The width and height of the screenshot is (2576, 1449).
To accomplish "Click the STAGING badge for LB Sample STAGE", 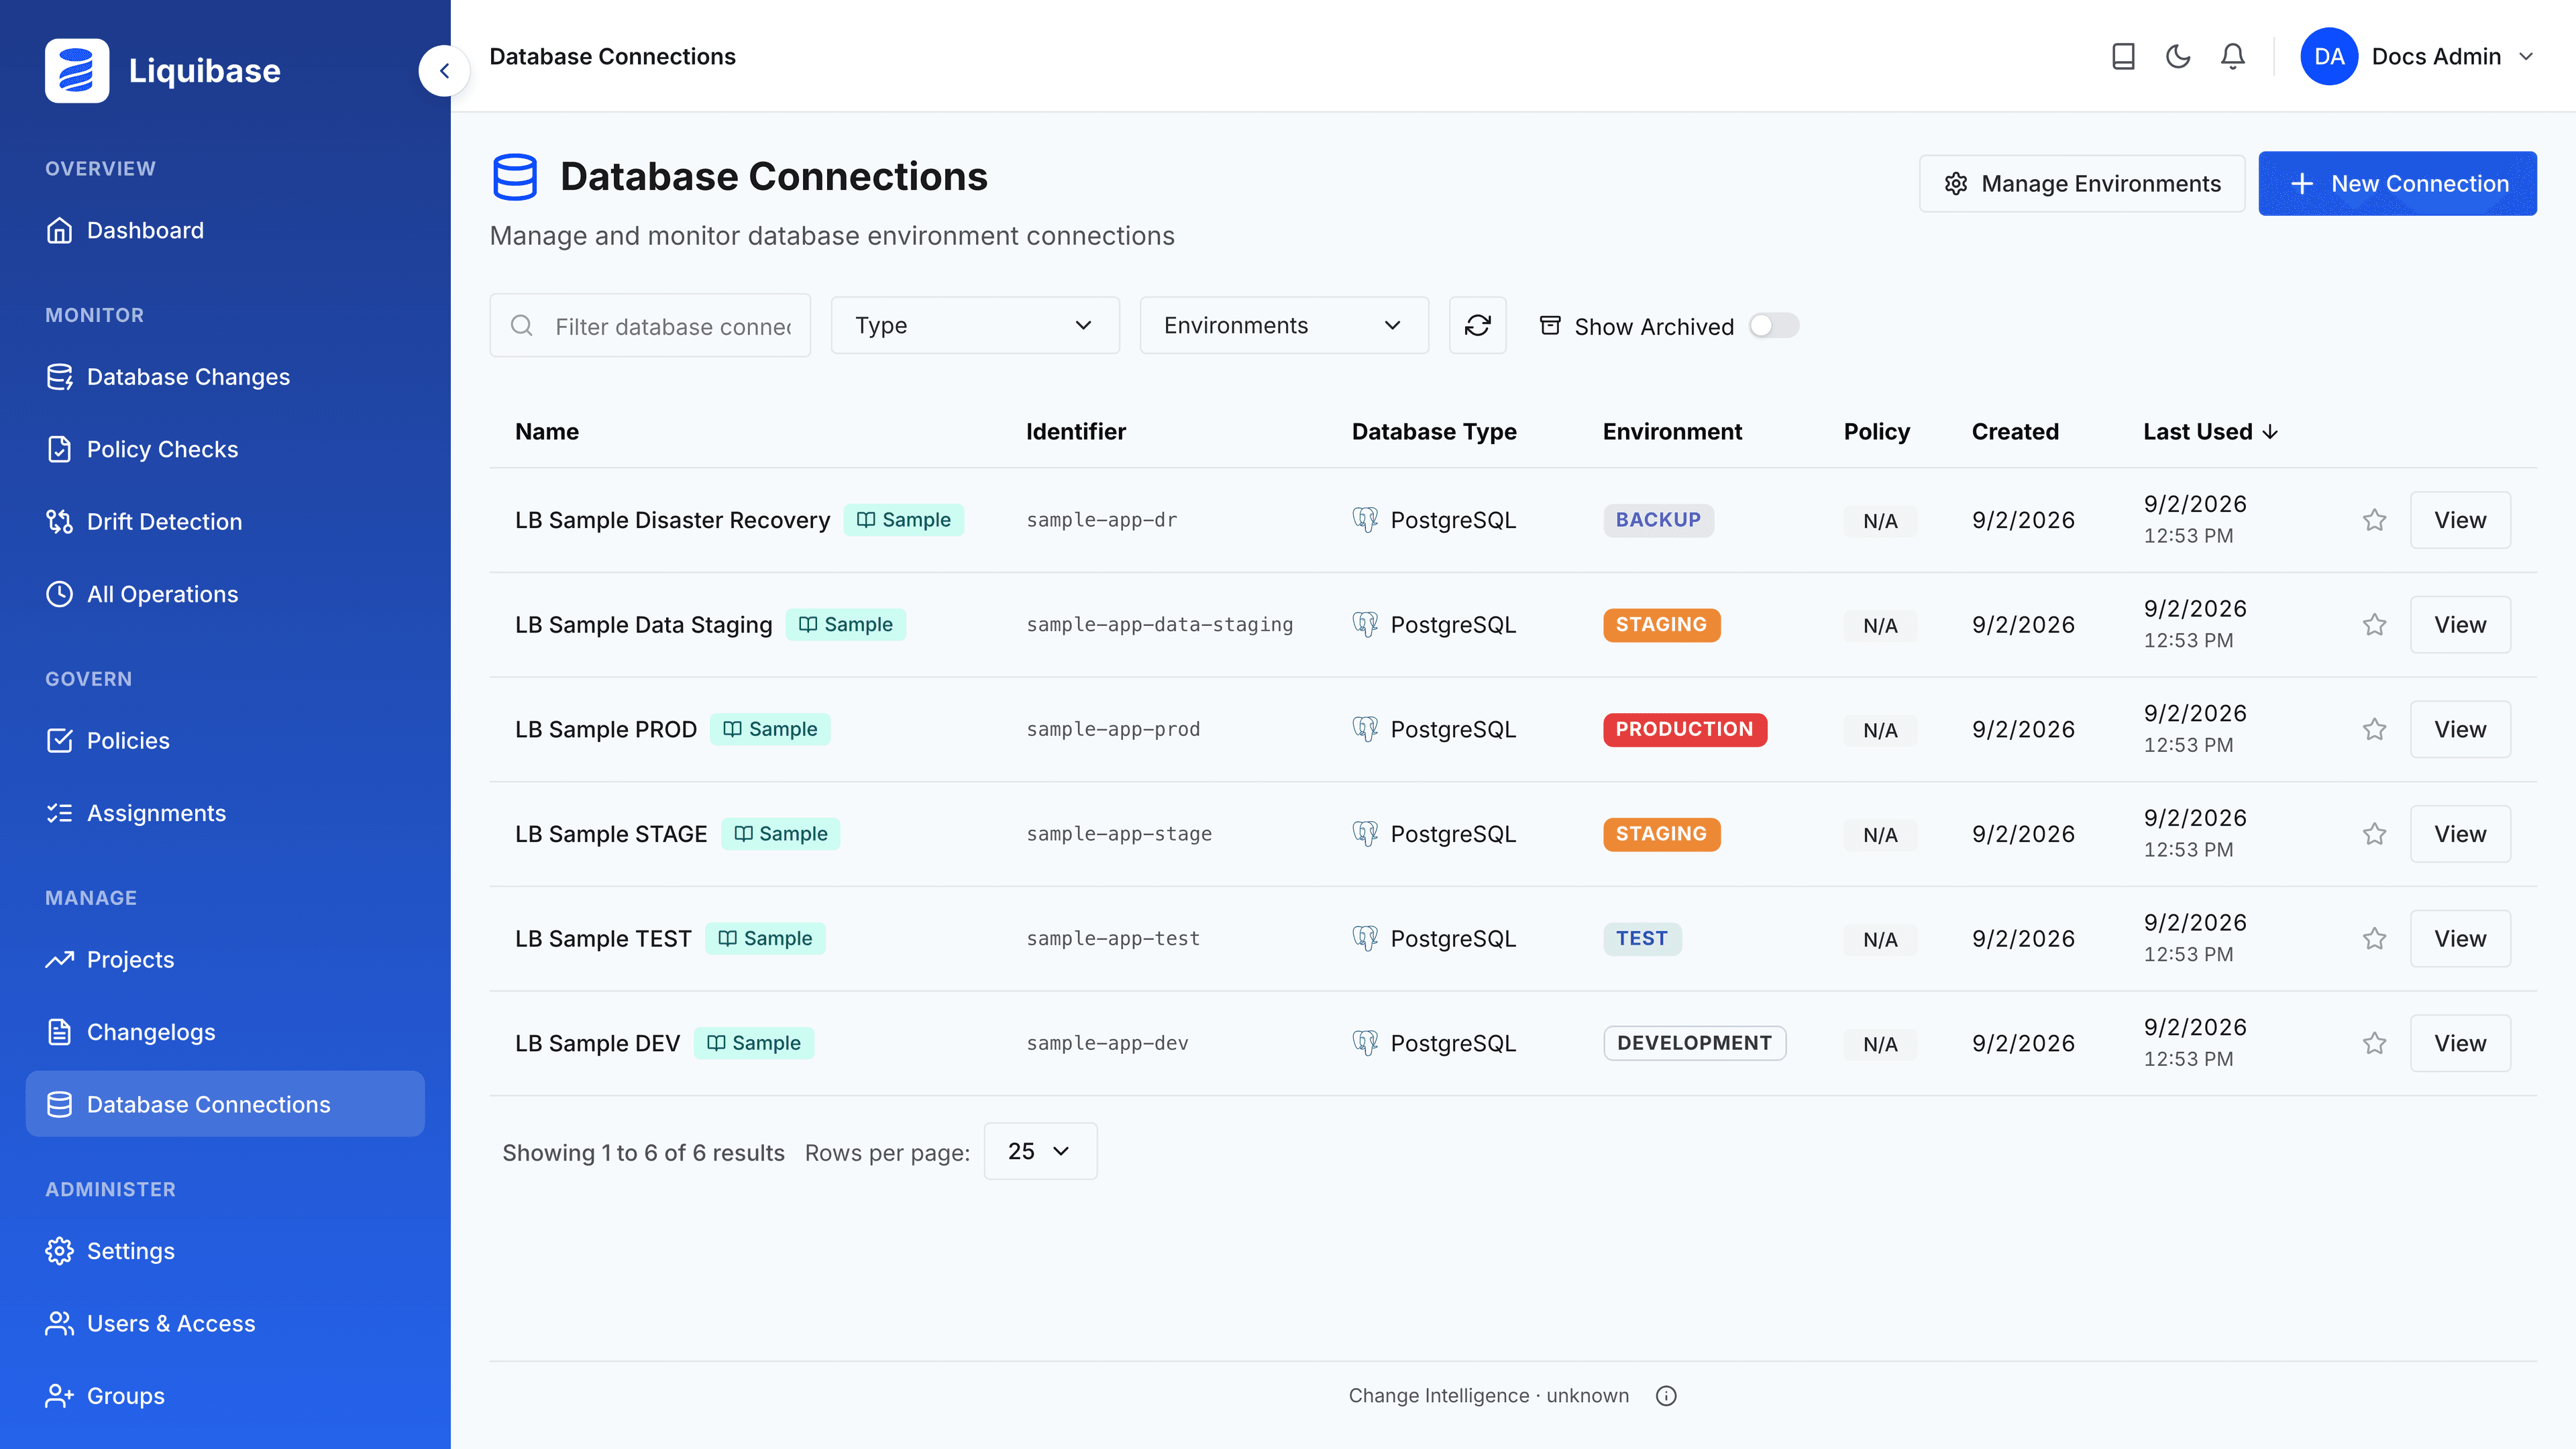I will (x=1662, y=834).
